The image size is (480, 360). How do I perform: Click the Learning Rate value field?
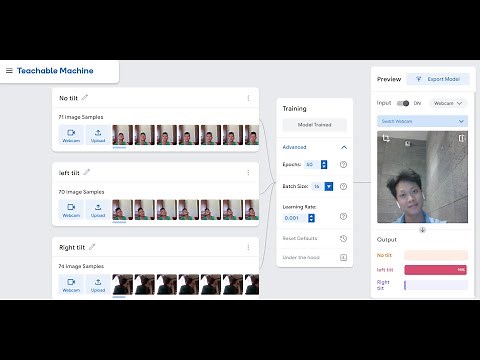pos(295,218)
